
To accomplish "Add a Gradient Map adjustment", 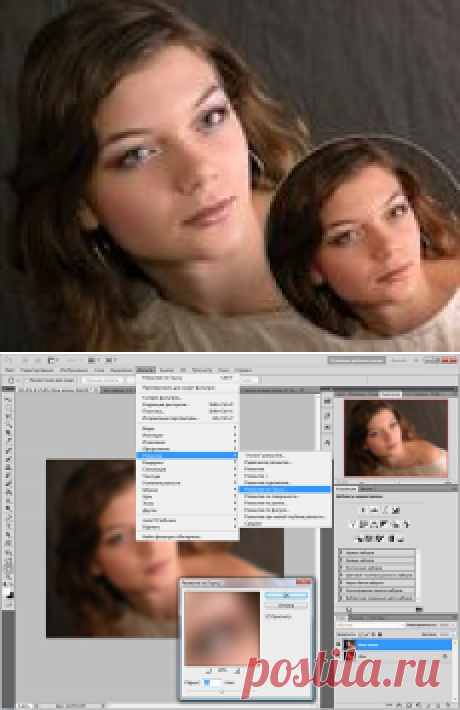I will pos(391,538).
